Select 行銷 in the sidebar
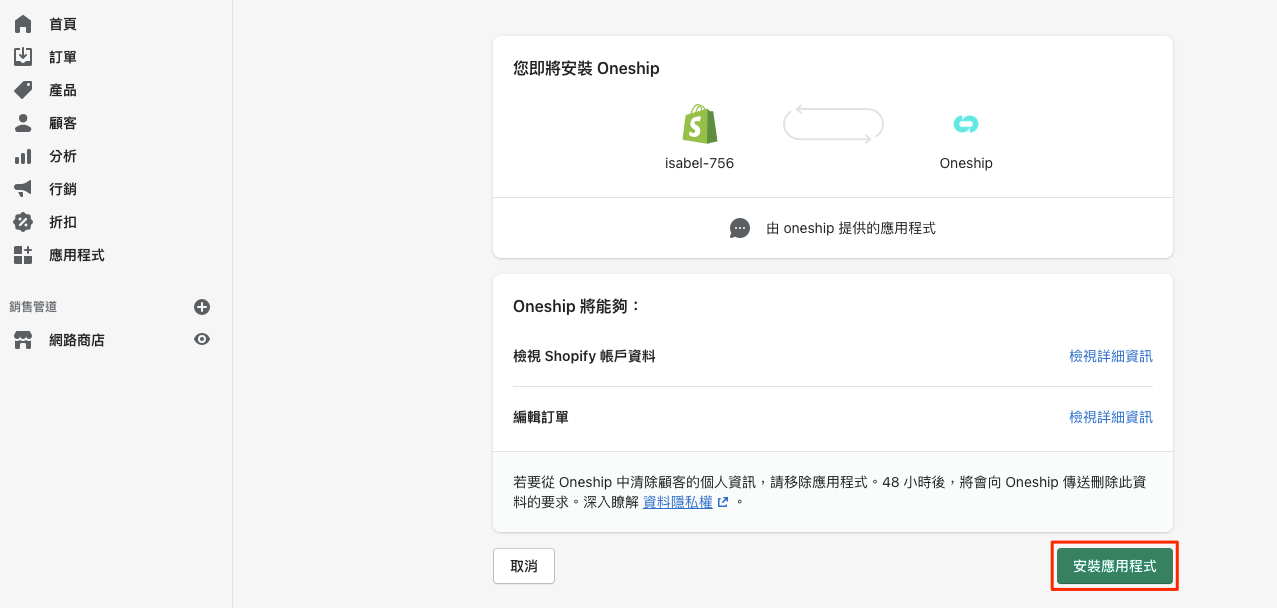The image size is (1277, 608). point(63,189)
